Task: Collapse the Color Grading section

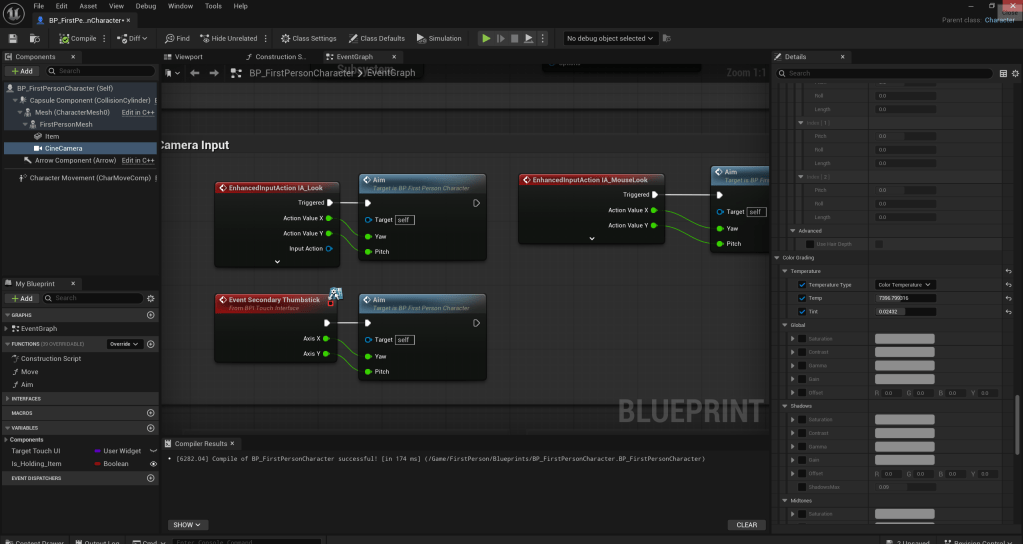Action: [x=779, y=257]
